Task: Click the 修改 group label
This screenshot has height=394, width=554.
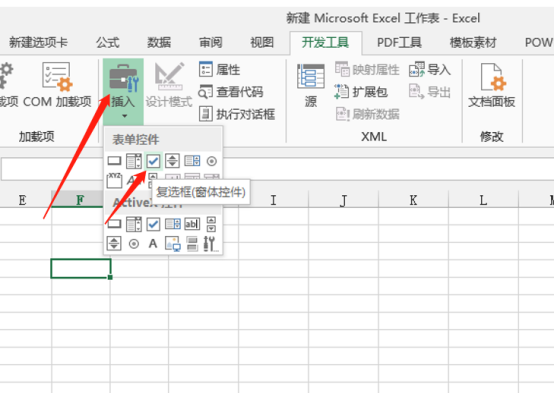Action: click(x=491, y=136)
